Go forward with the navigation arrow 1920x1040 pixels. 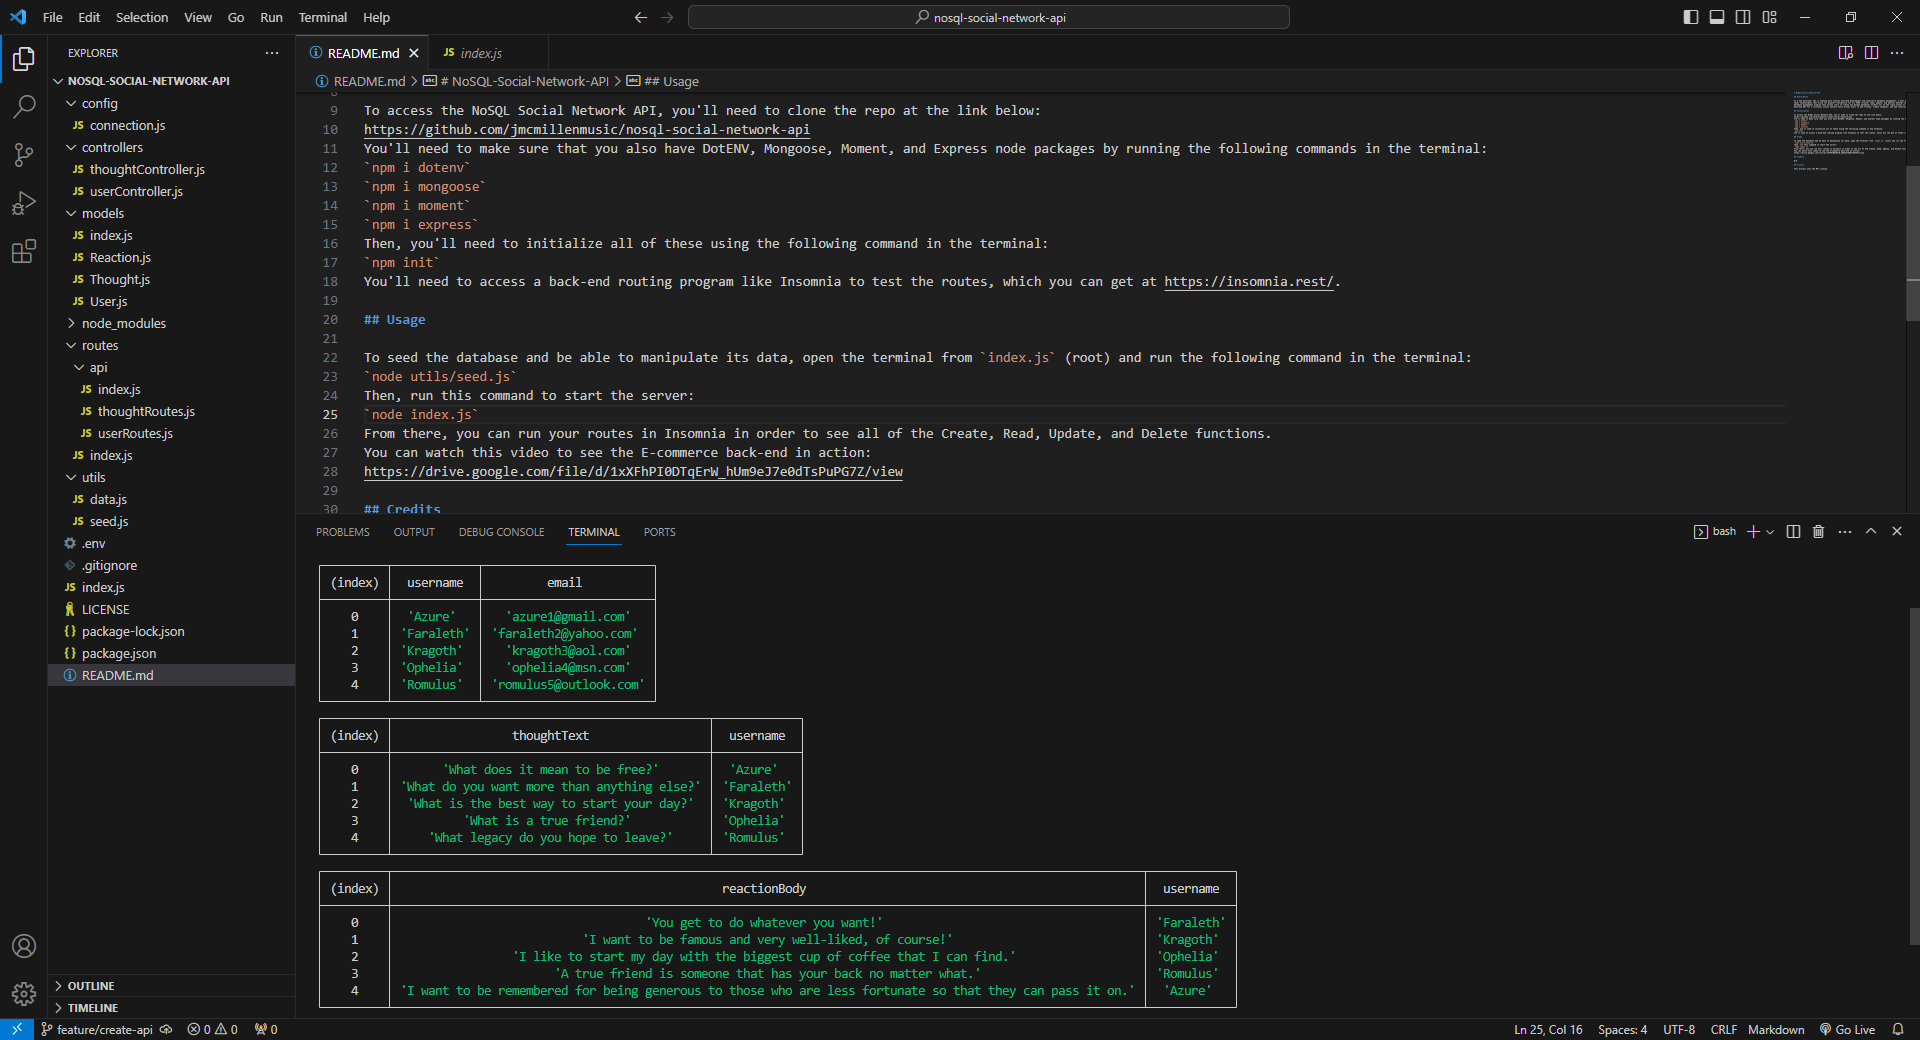tap(667, 17)
